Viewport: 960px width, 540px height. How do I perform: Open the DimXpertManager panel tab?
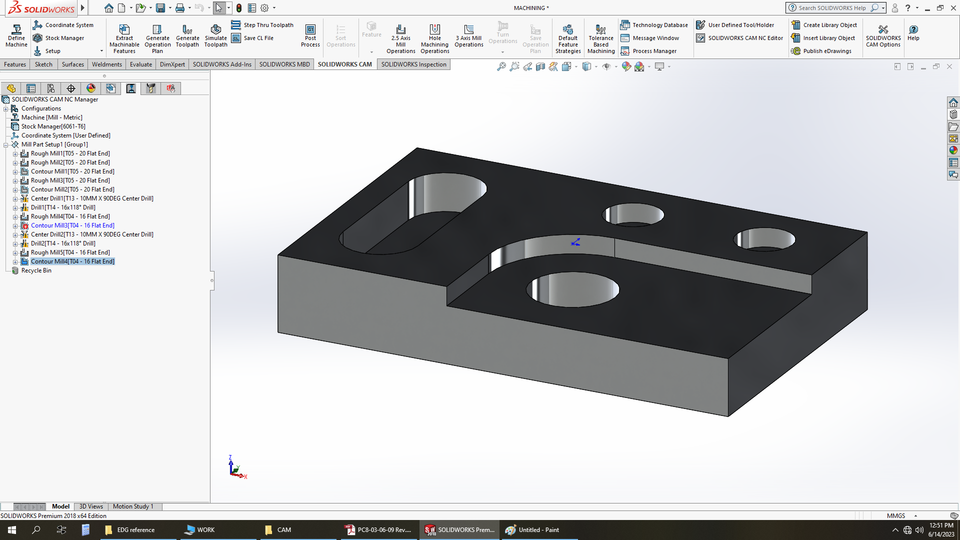pyautogui.click(x=71, y=89)
